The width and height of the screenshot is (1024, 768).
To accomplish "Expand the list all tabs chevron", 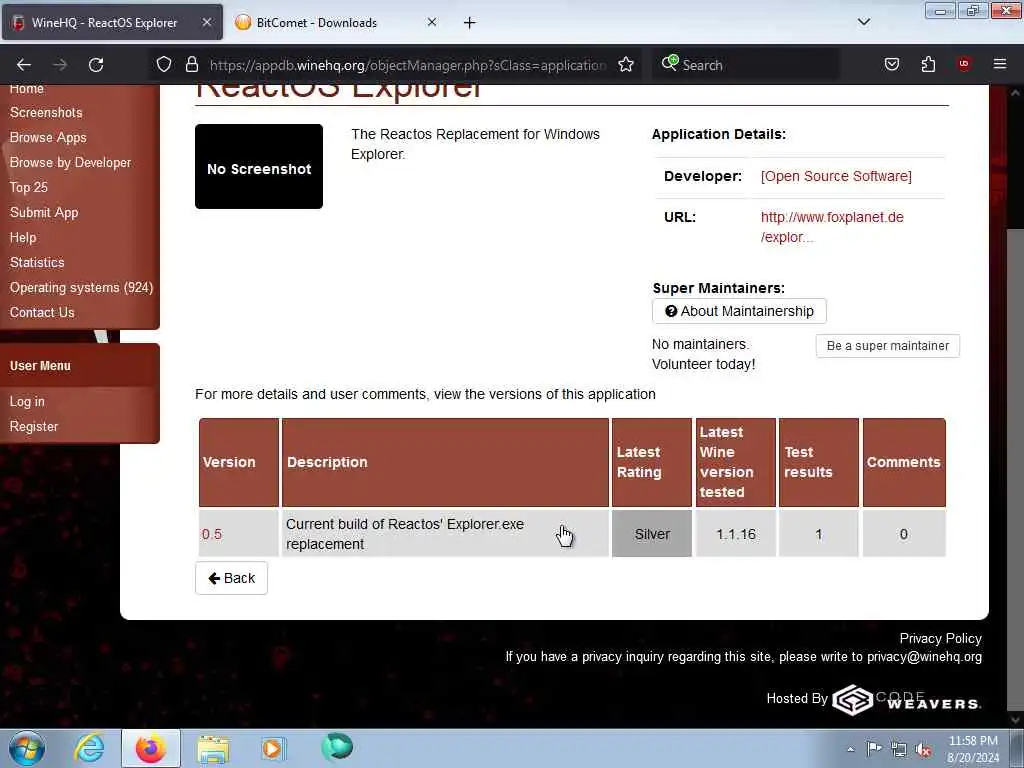I will click(x=864, y=22).
